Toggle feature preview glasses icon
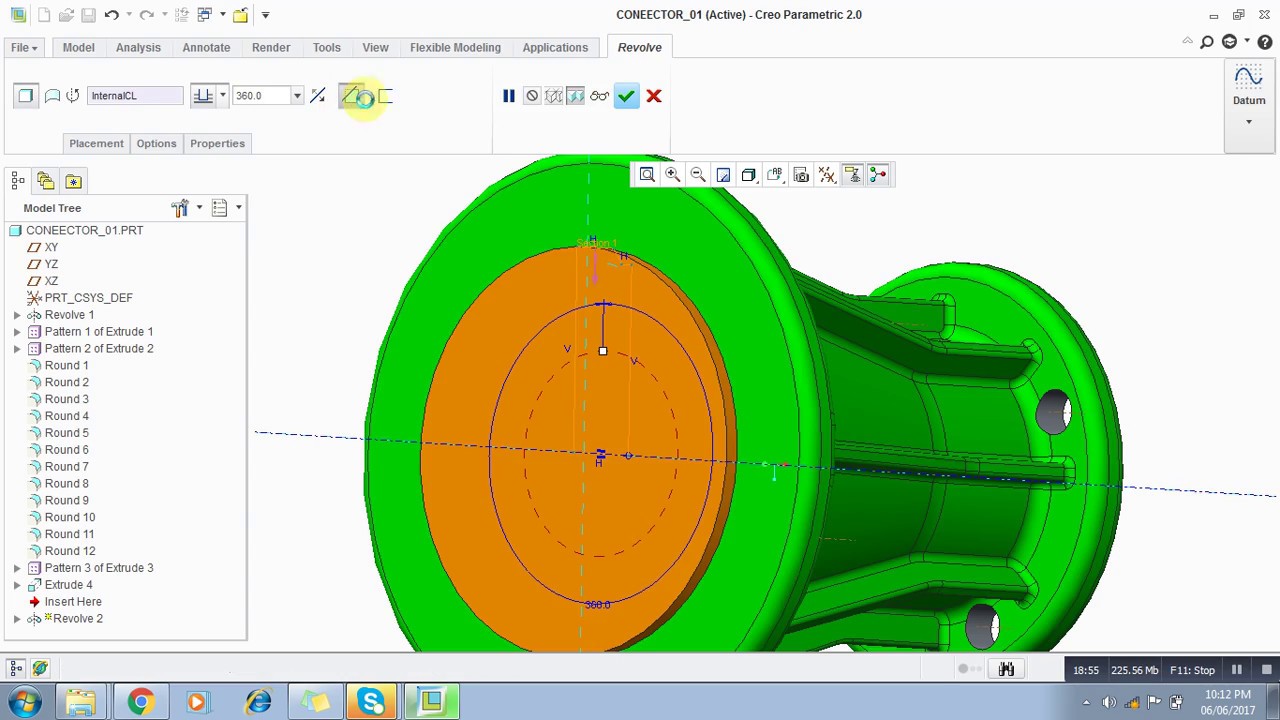1280x720 pixels. [x=599, y=96]
